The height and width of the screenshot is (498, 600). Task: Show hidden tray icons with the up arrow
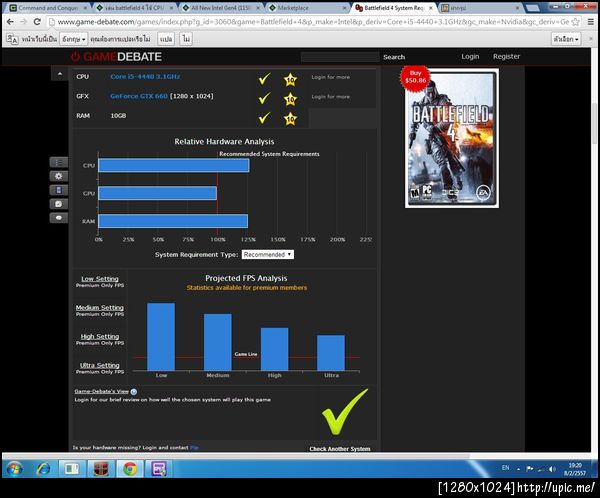click(x=518, y=469)
